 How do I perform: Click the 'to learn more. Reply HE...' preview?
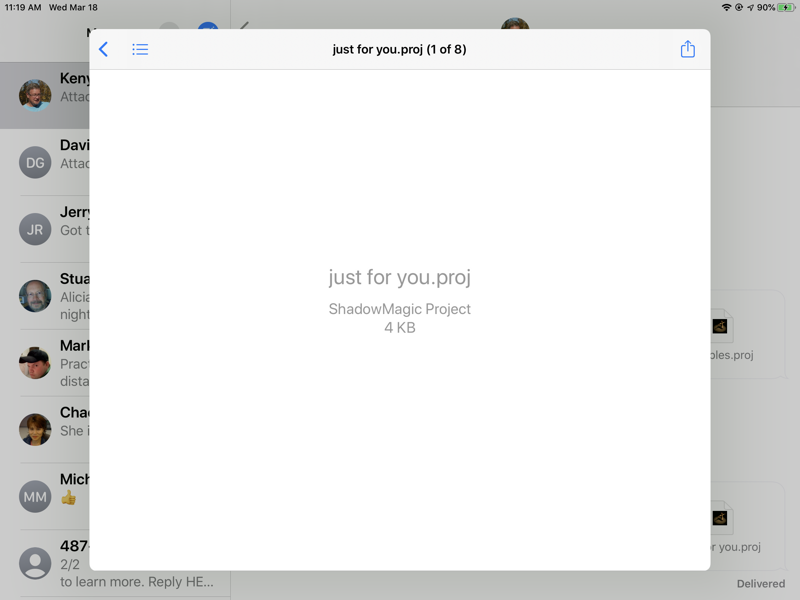[137, 582]
